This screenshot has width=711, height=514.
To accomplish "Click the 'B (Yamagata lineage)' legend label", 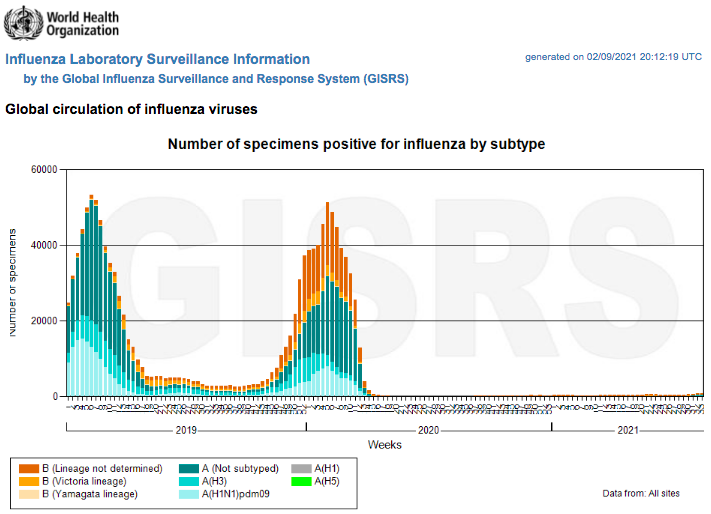I will coord(90,494).
